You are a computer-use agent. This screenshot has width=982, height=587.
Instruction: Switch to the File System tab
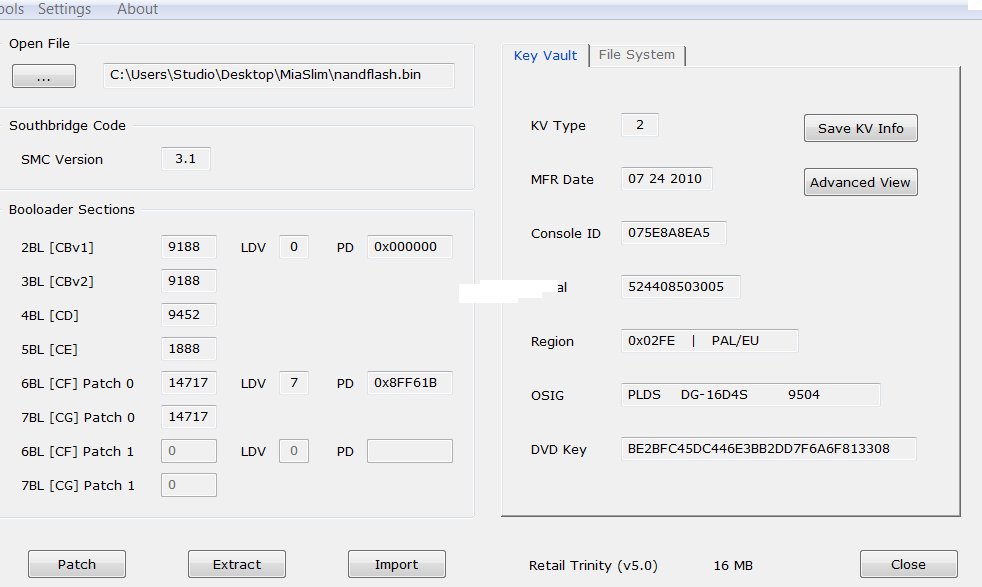pyautogui.click(x=636, y=55)
